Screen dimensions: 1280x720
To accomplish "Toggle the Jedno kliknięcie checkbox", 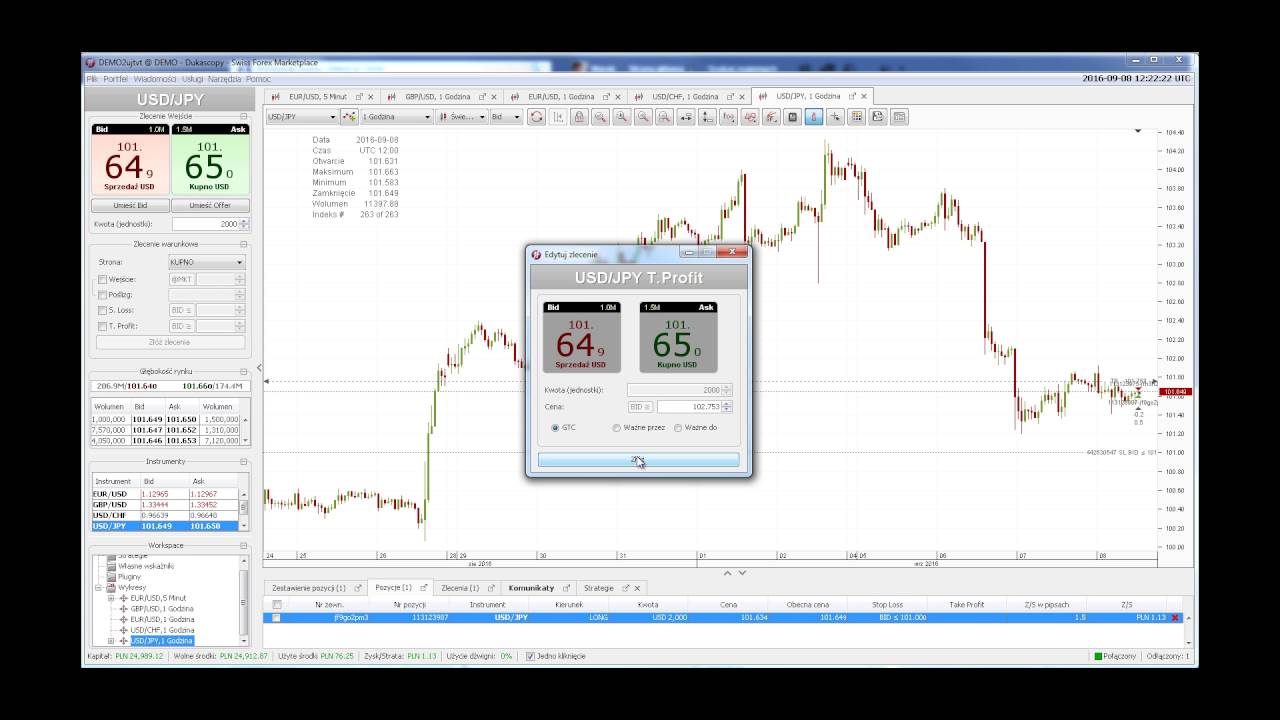I will click(530, 656).
